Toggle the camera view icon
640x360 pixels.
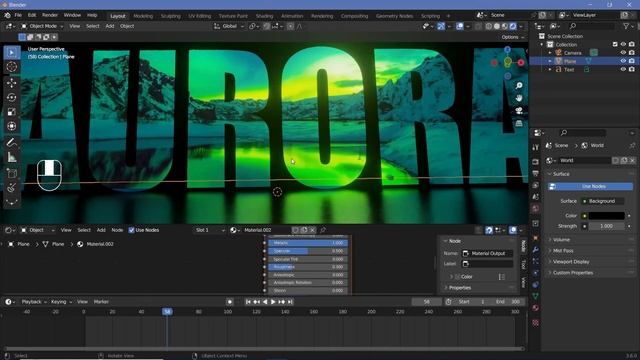[x=519, y=111]
